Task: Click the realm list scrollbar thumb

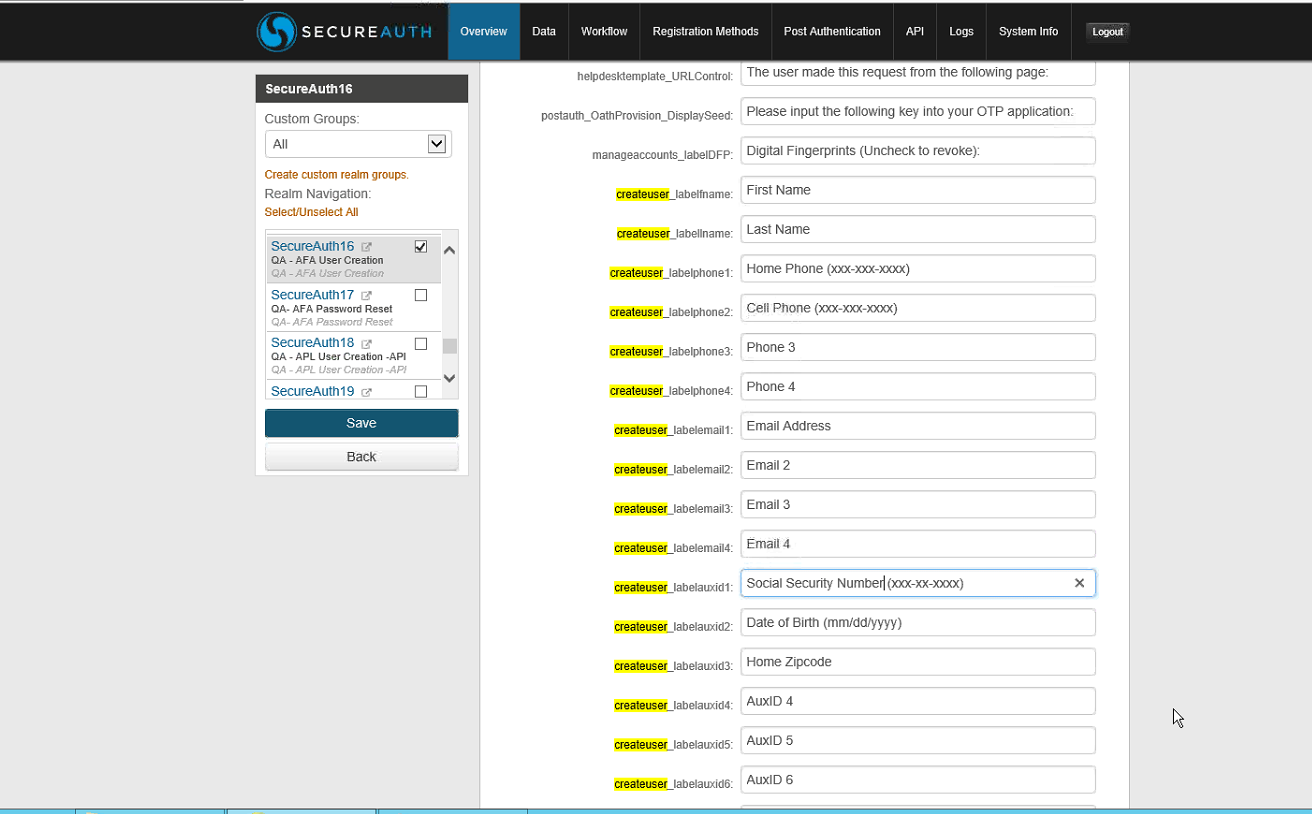Action: pos(449,346)
